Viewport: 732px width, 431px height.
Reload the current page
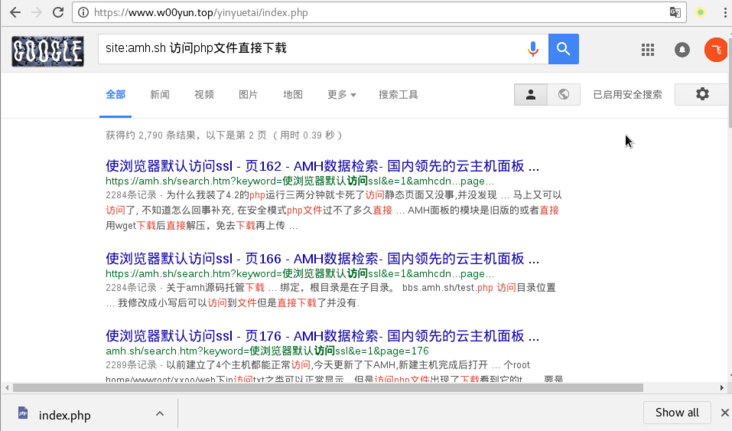coord(58,13)
